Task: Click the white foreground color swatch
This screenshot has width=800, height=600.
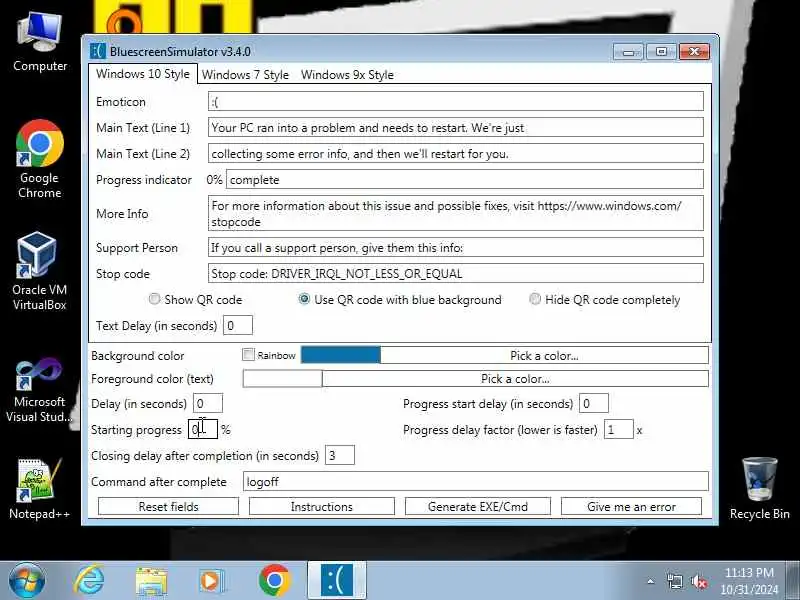Action: (282, 379)
